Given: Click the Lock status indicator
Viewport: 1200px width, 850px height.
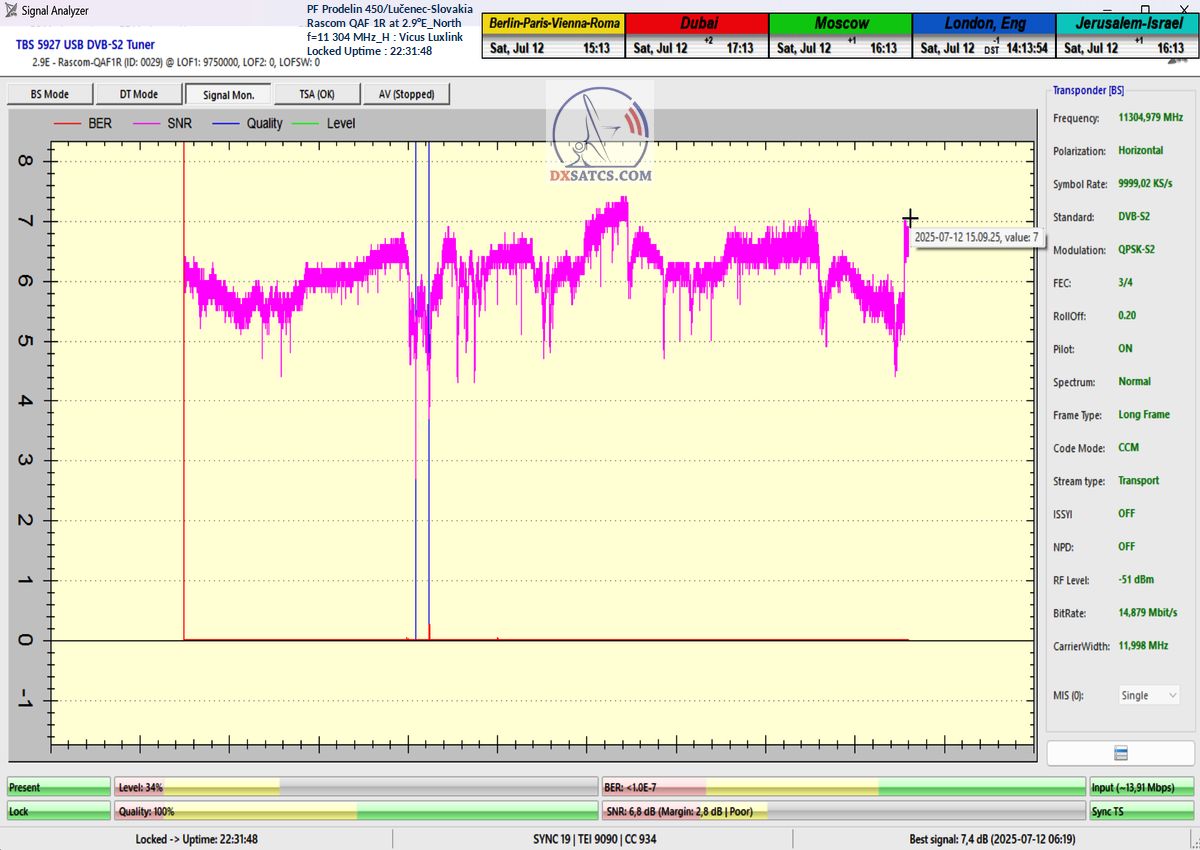Looking at the screenshot, I should pyautogui.click(x=58, y=811).
